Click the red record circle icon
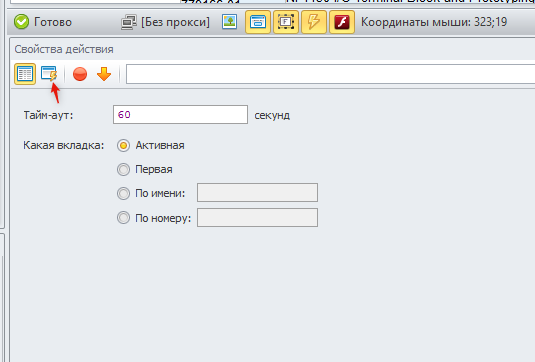Image resolution: width=535 pixels, height=362 pixels. (x=80, y=74)
